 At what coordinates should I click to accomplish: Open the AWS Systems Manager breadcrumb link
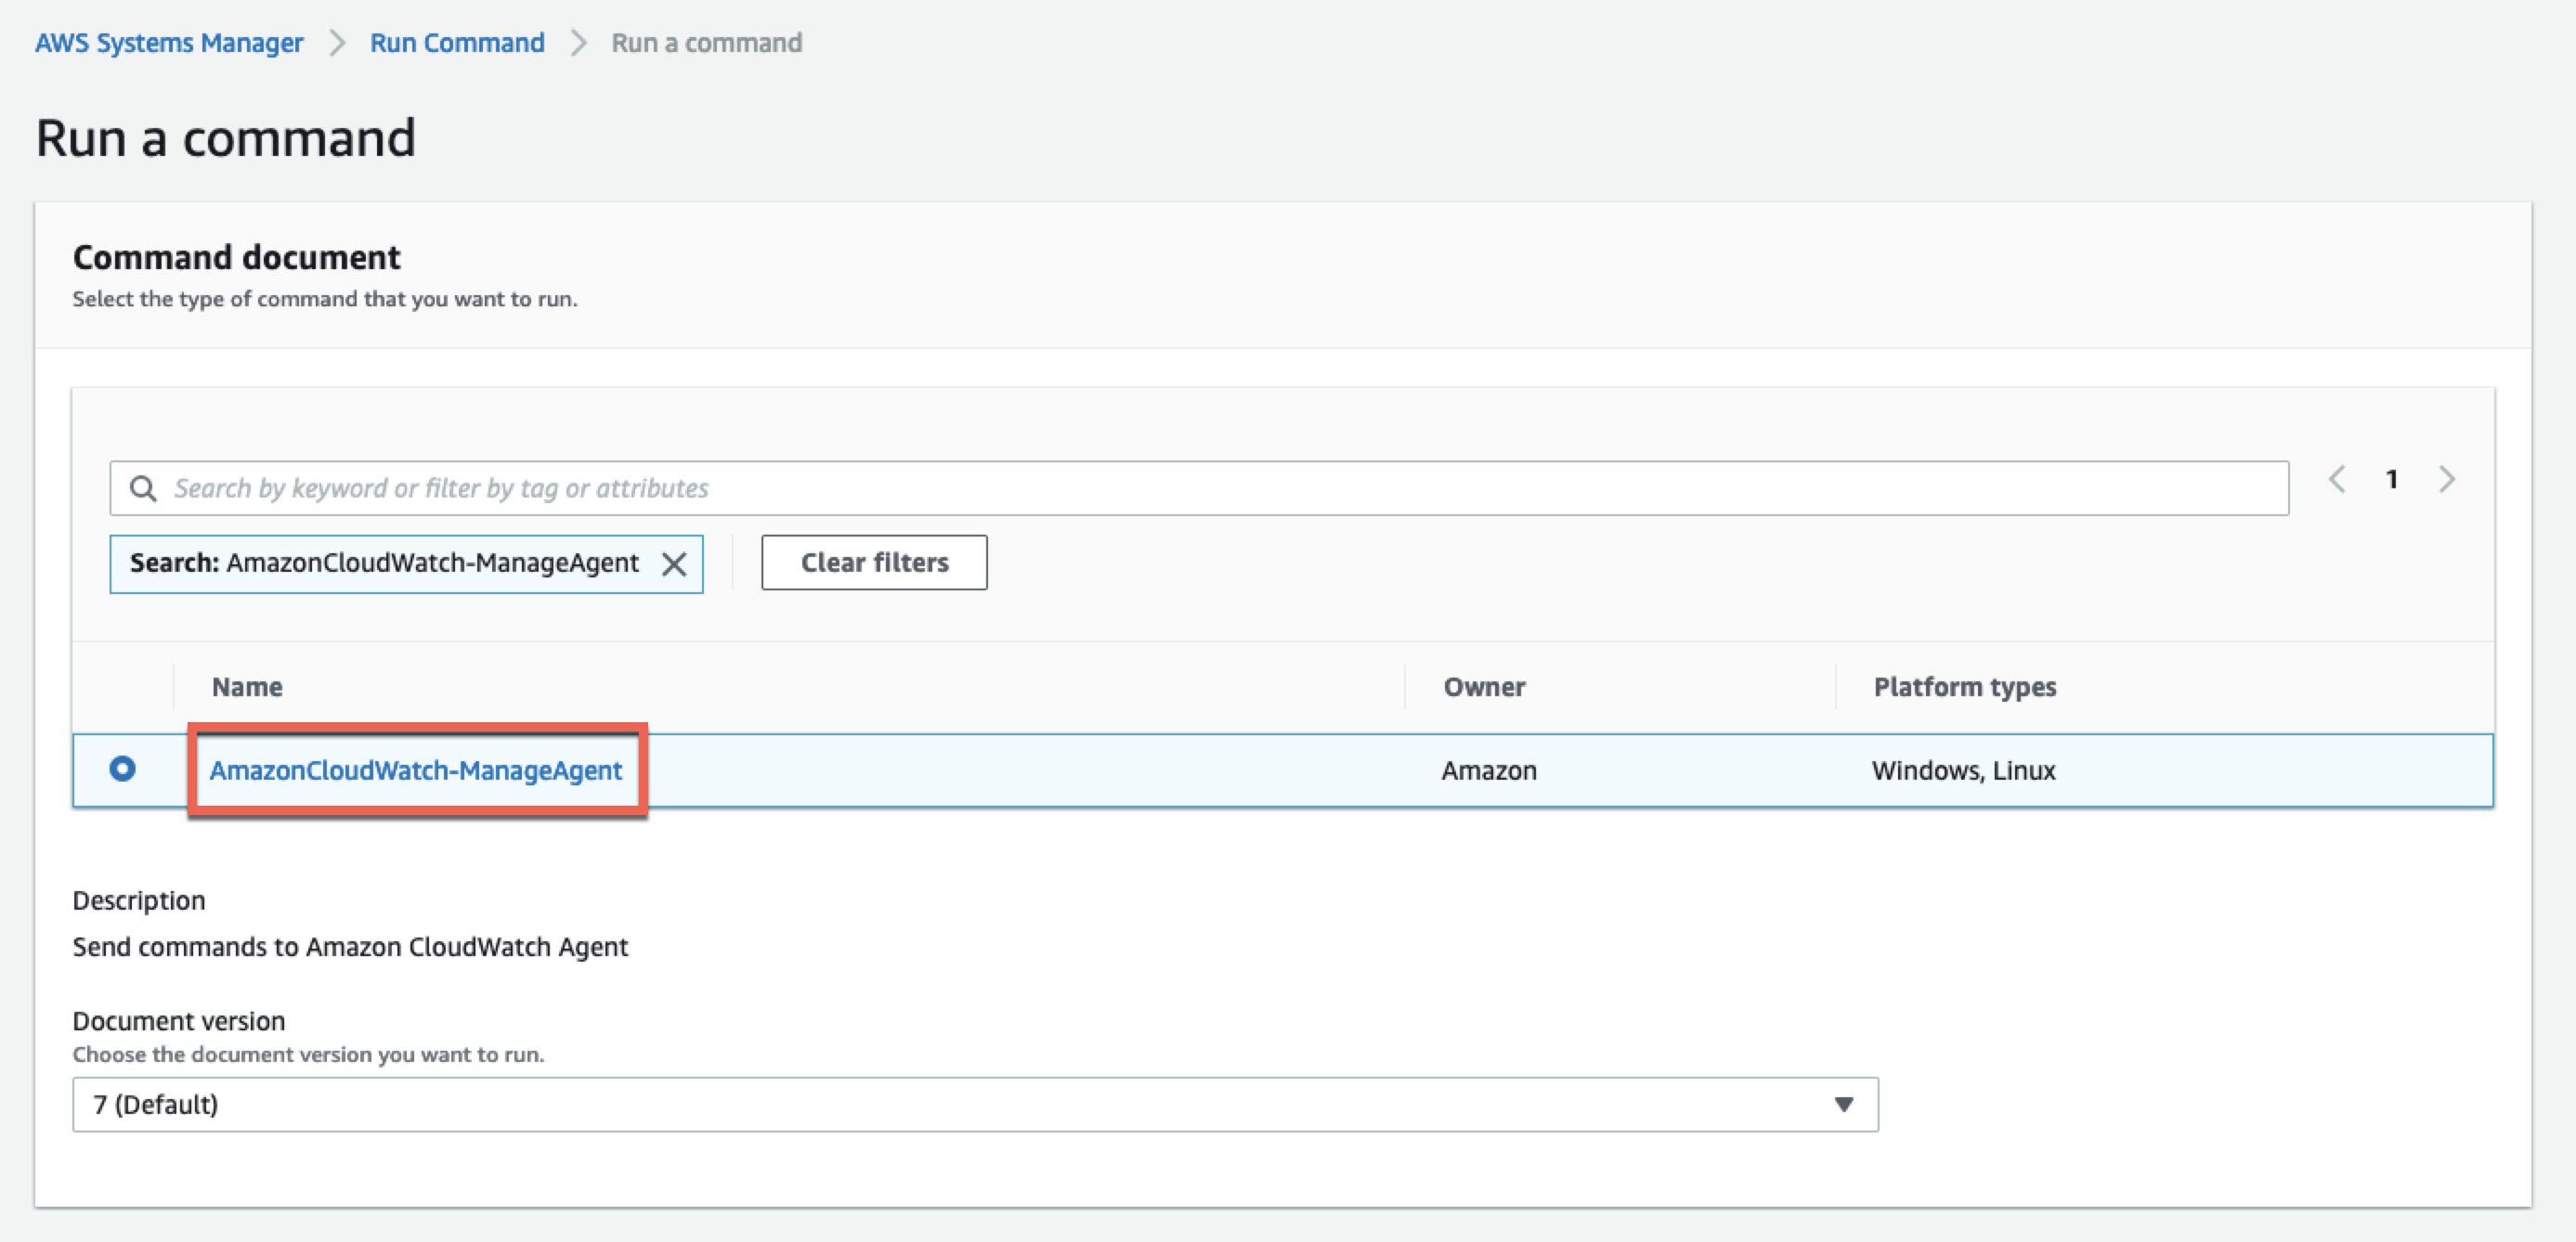click(168, 42)
